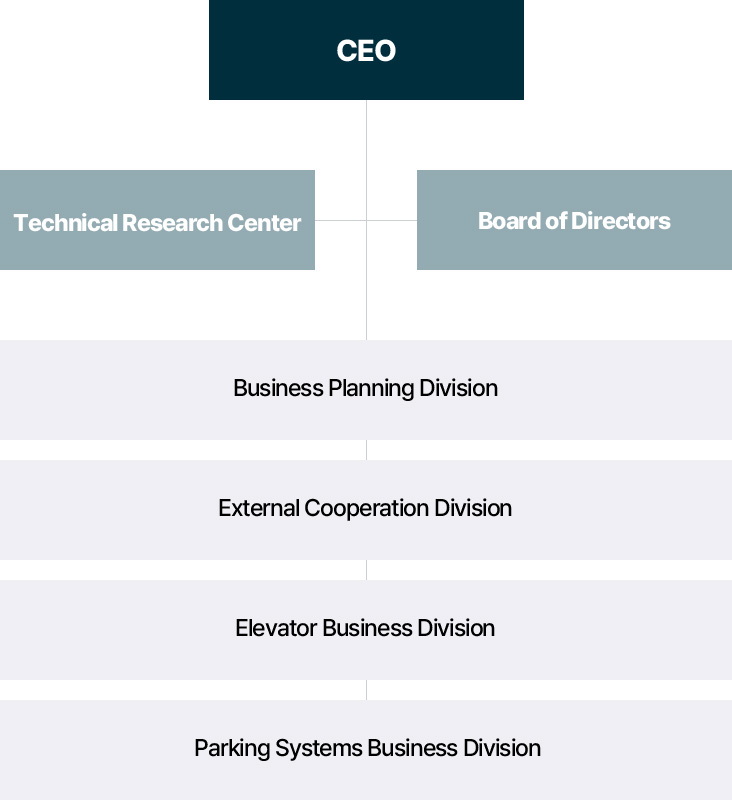Click connector line leading to Technical Research Center
This screenshot has height=800, width=732.
click(340, 220)
